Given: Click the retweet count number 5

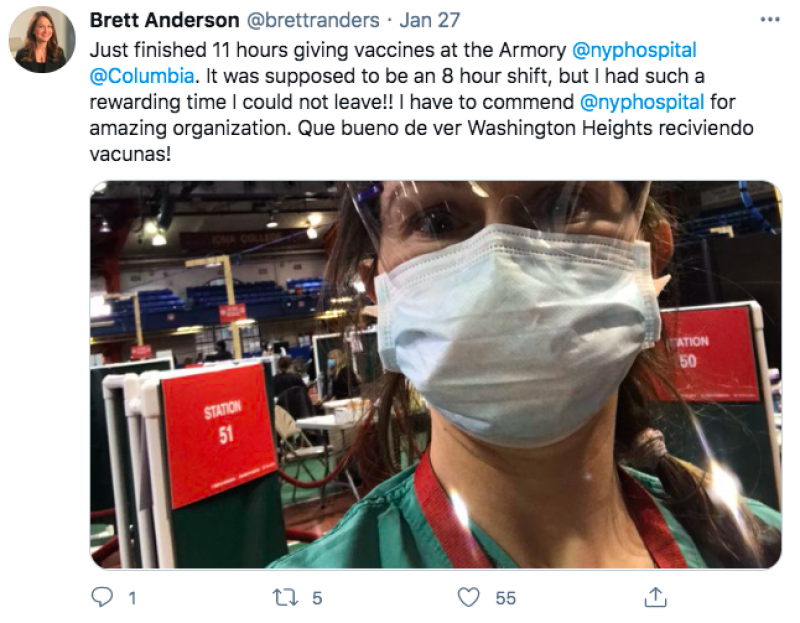Looking at the screenshot, I should click(x=317, y=597).
